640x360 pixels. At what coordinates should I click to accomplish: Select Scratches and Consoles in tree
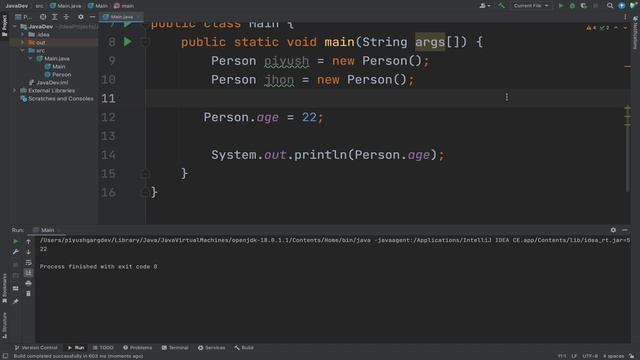tap(57, 99)
